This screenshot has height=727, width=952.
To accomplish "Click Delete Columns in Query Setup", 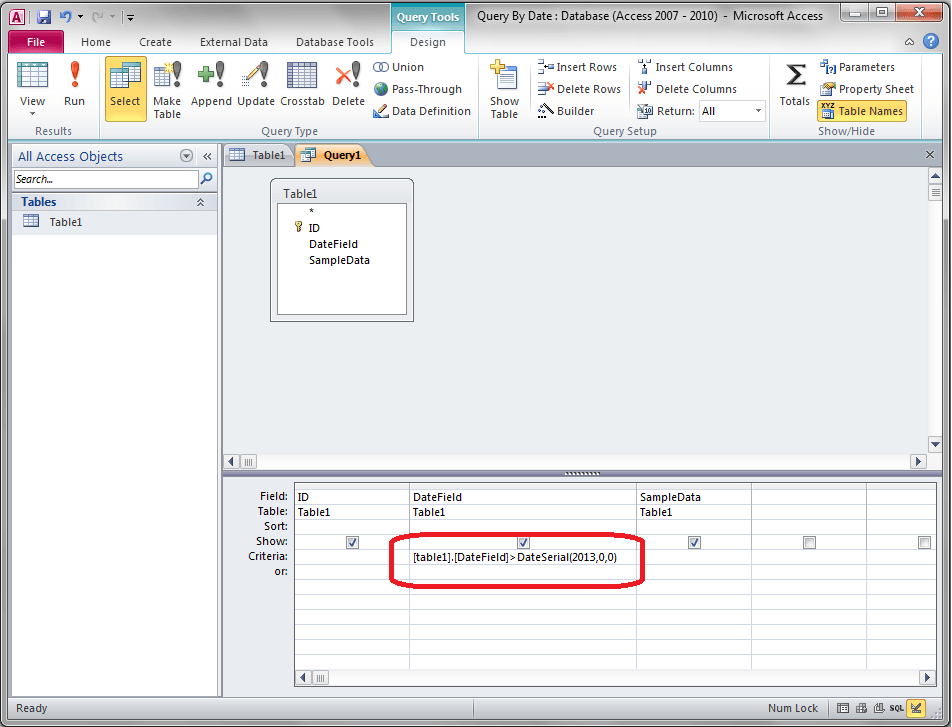I will [687, 89].
